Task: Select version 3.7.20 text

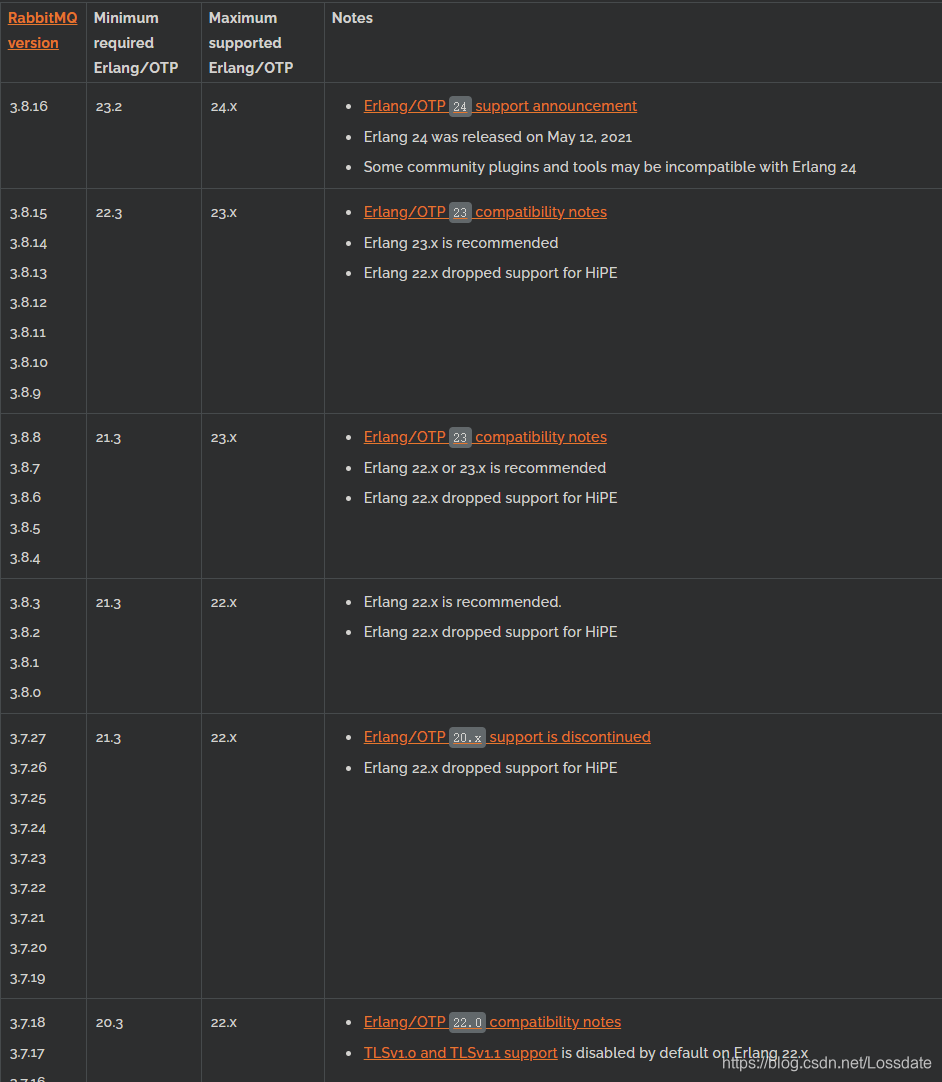Action: tap(28, 948)
